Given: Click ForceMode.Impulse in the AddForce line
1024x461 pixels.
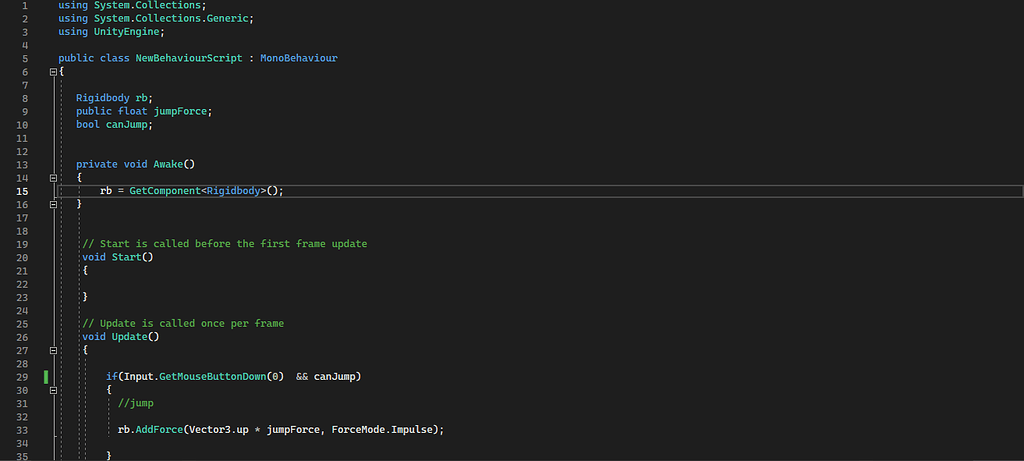Looking at the screenshot, I should point(398,429).
